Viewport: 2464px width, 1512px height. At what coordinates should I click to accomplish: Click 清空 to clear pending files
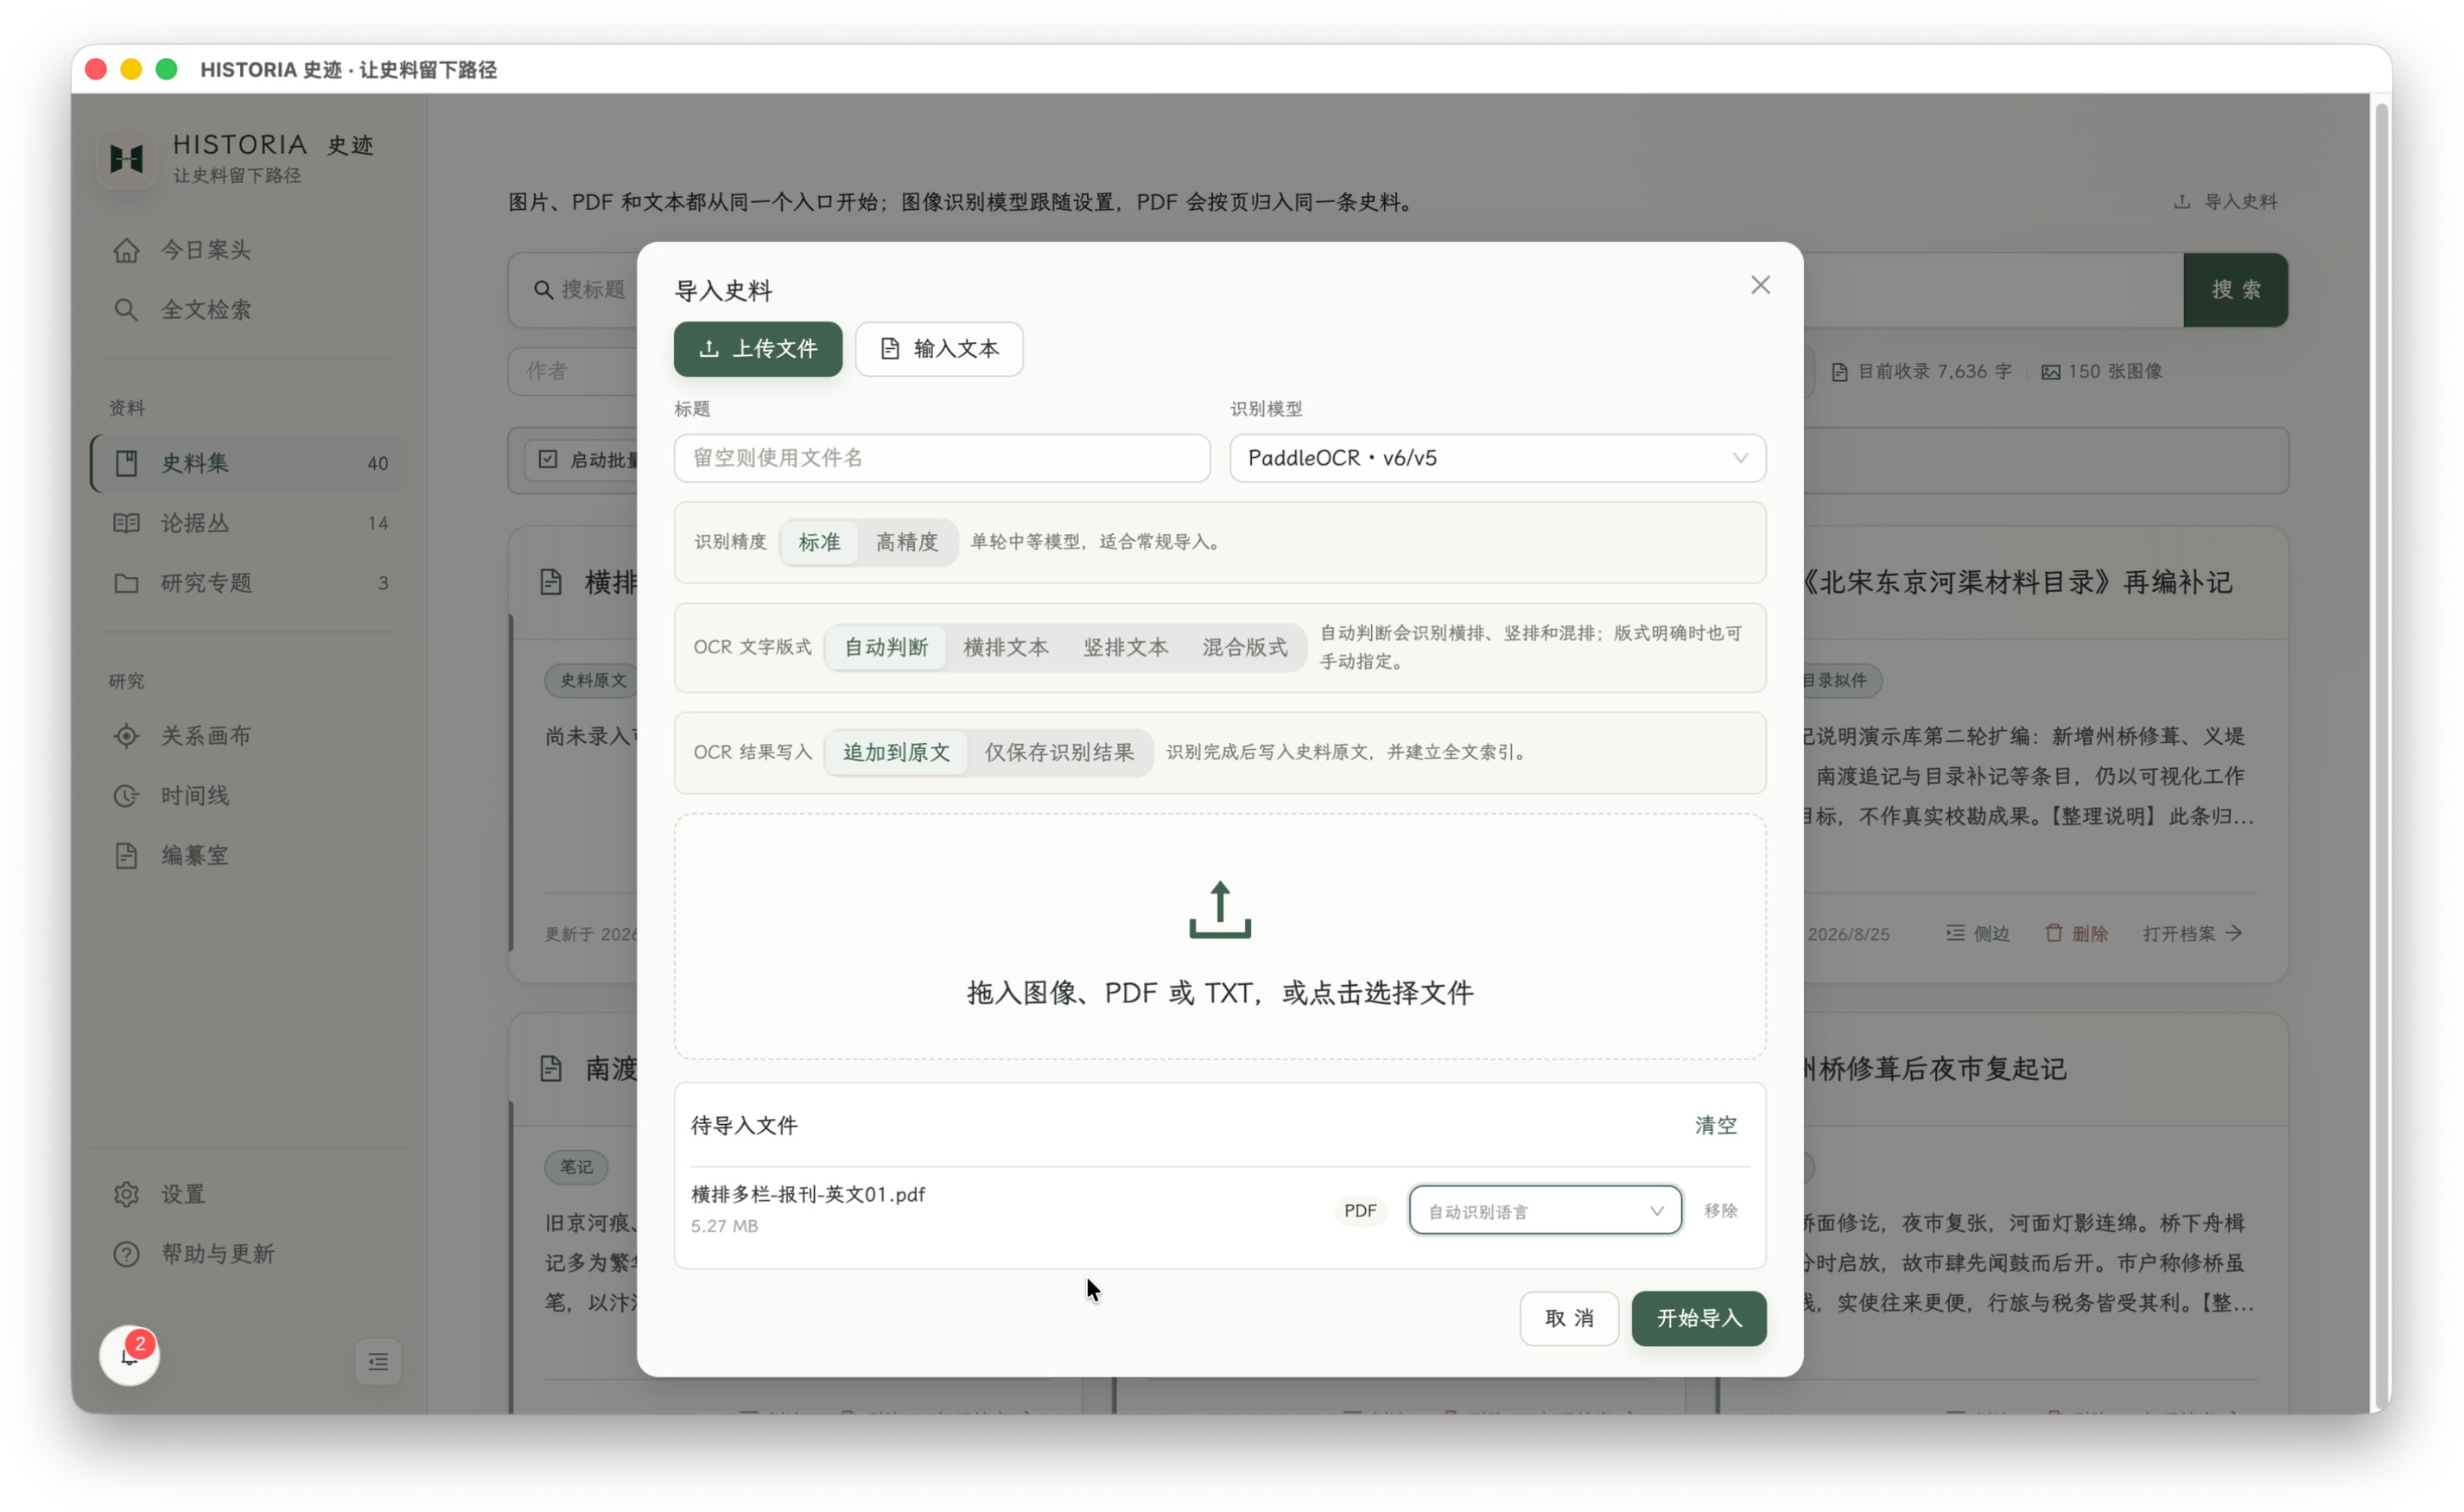click(x=1715, y=1125)
